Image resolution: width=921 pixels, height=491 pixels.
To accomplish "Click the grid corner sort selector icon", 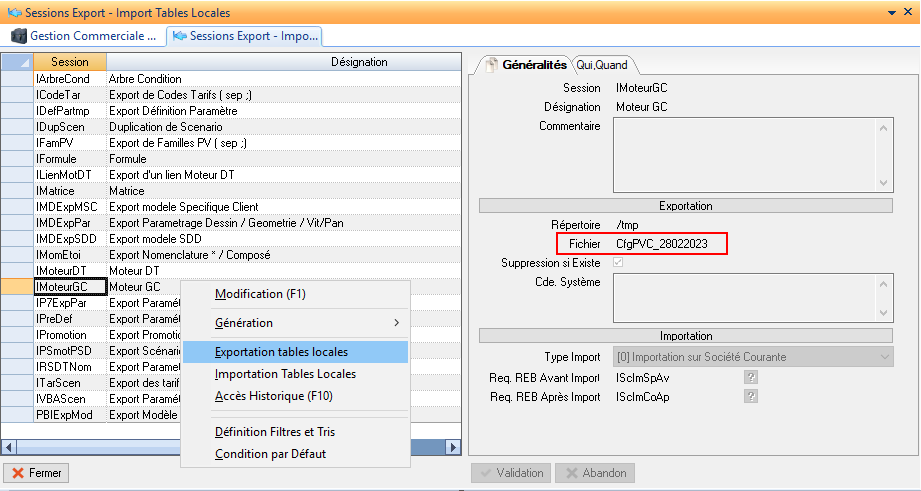I will (18, 62).
